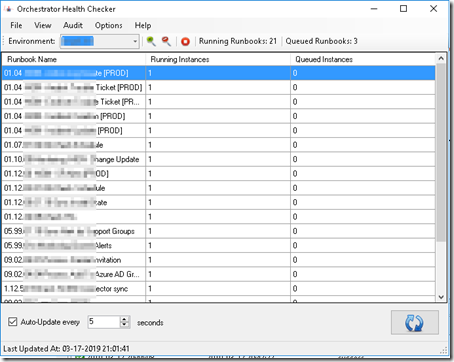Open the Help menu
454x362 pixels.
(143, 25)
